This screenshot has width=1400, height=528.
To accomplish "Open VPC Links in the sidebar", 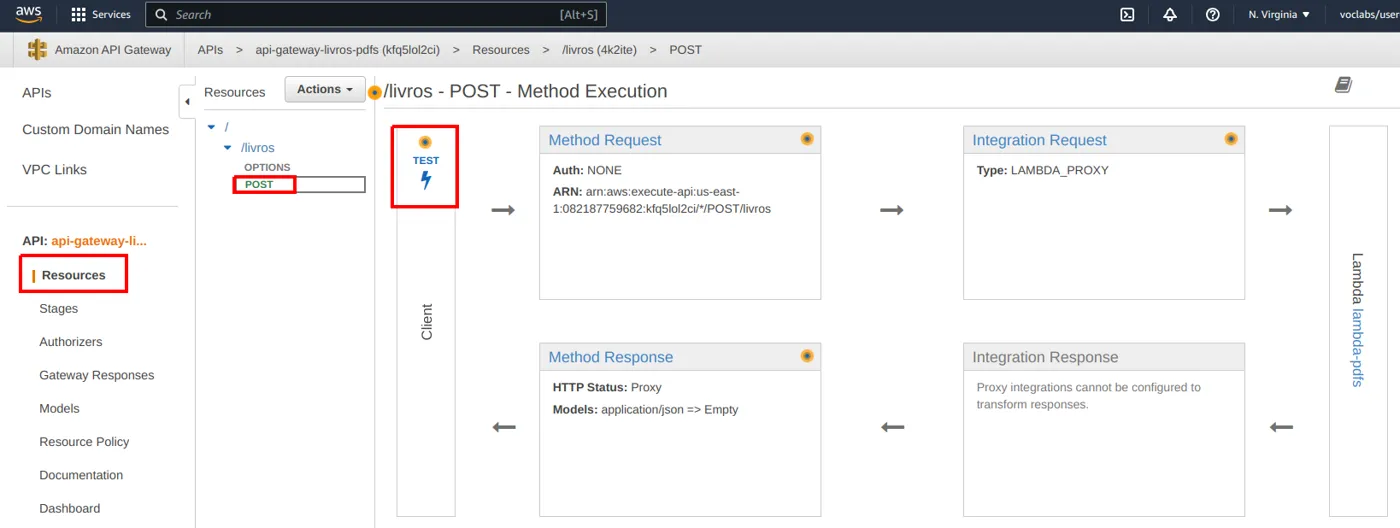I will [55, 170].
